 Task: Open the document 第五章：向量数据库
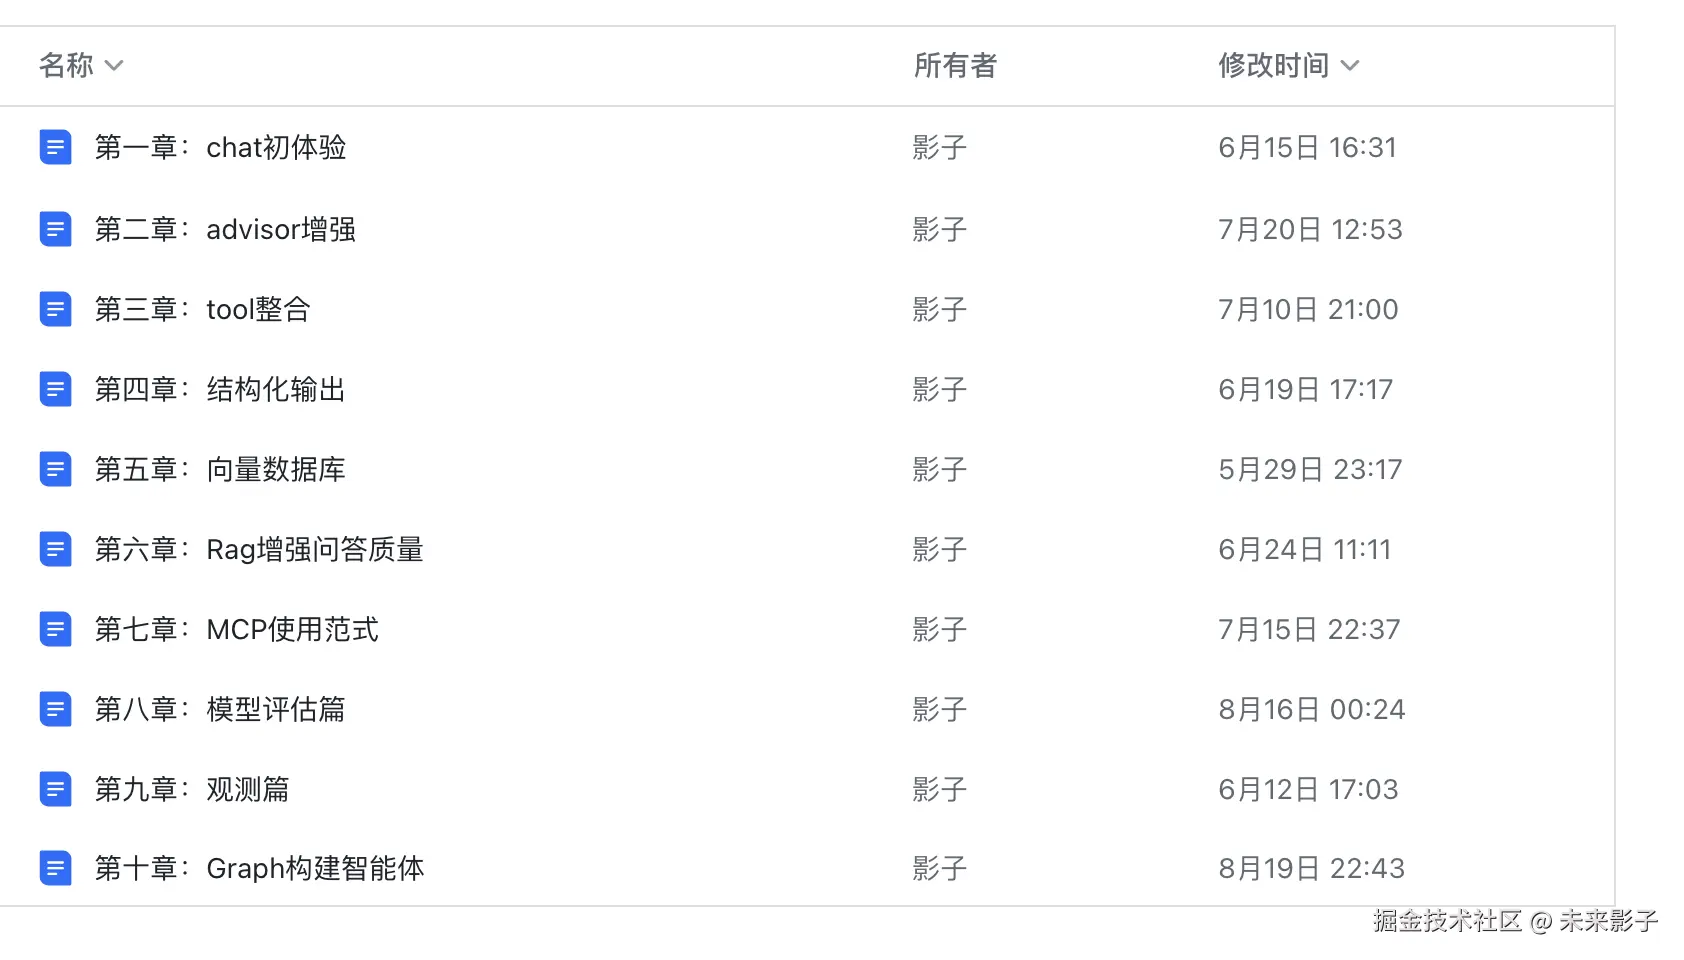click(x=220, y=469)
